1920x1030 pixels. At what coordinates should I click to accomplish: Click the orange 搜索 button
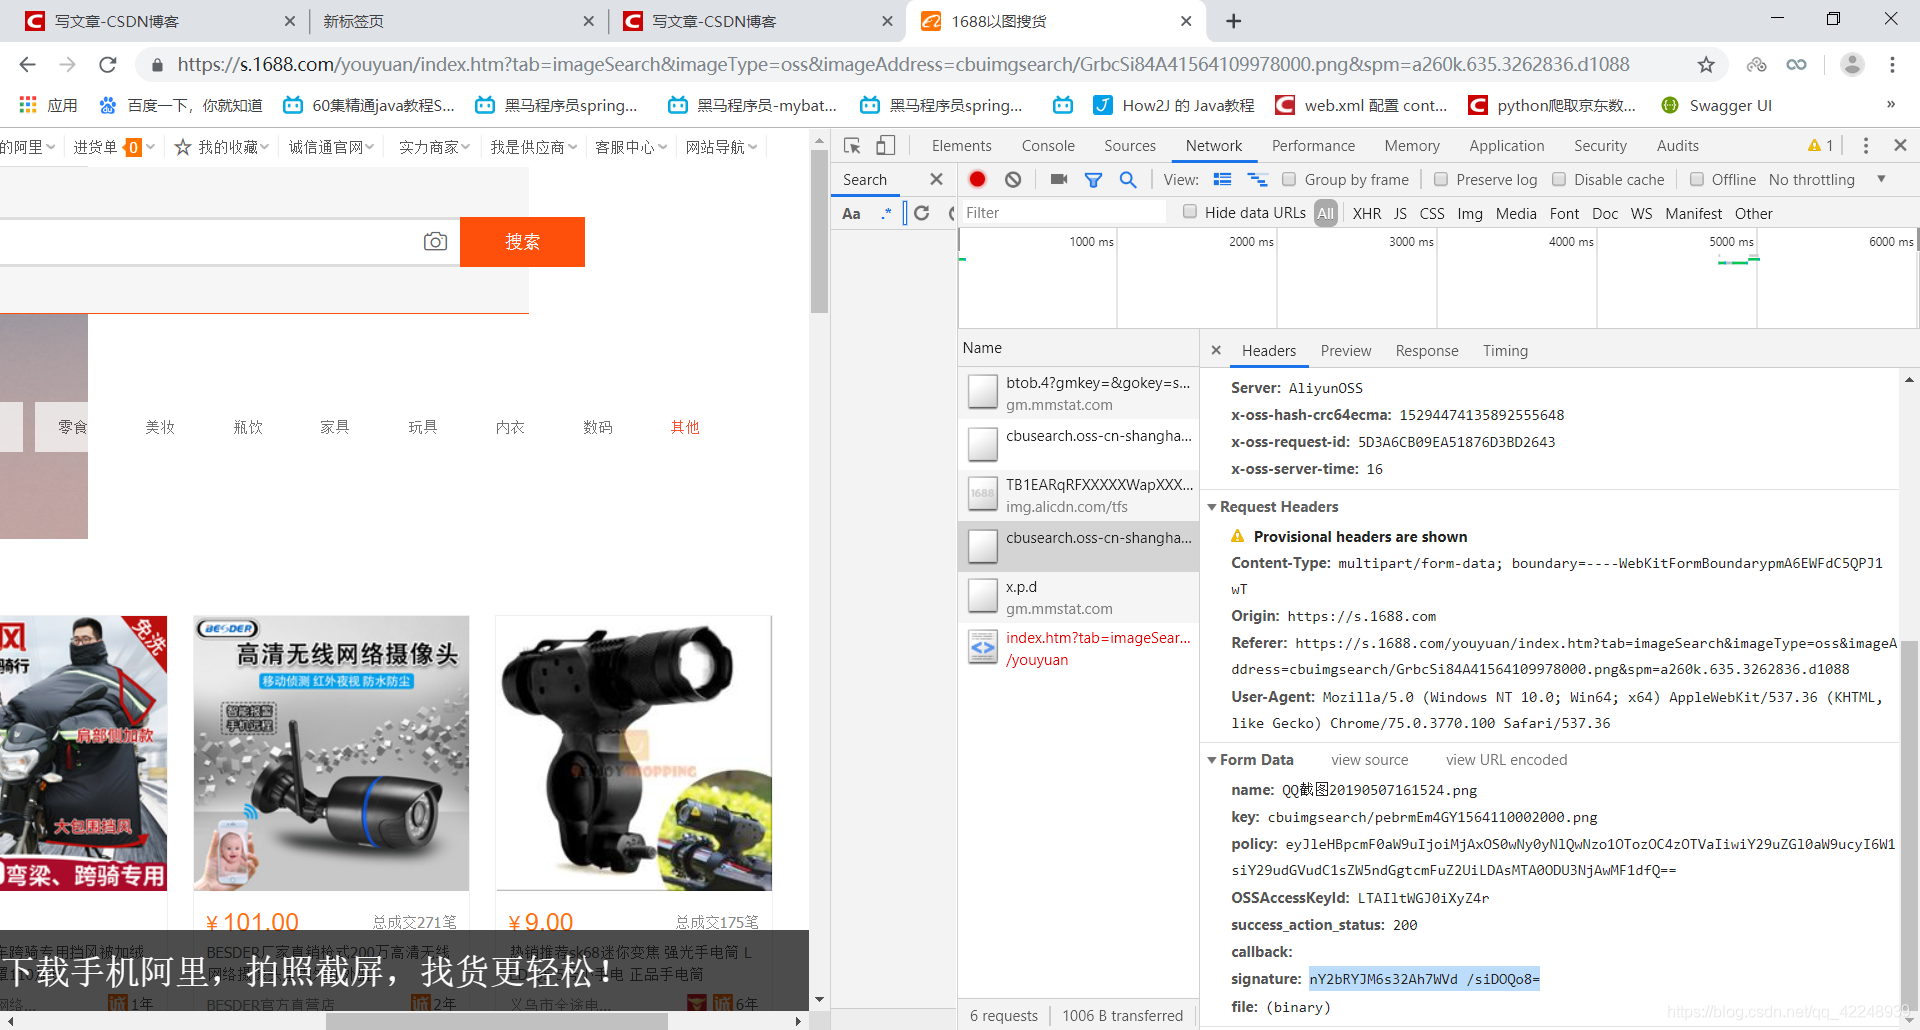click(x=522, y=242)
